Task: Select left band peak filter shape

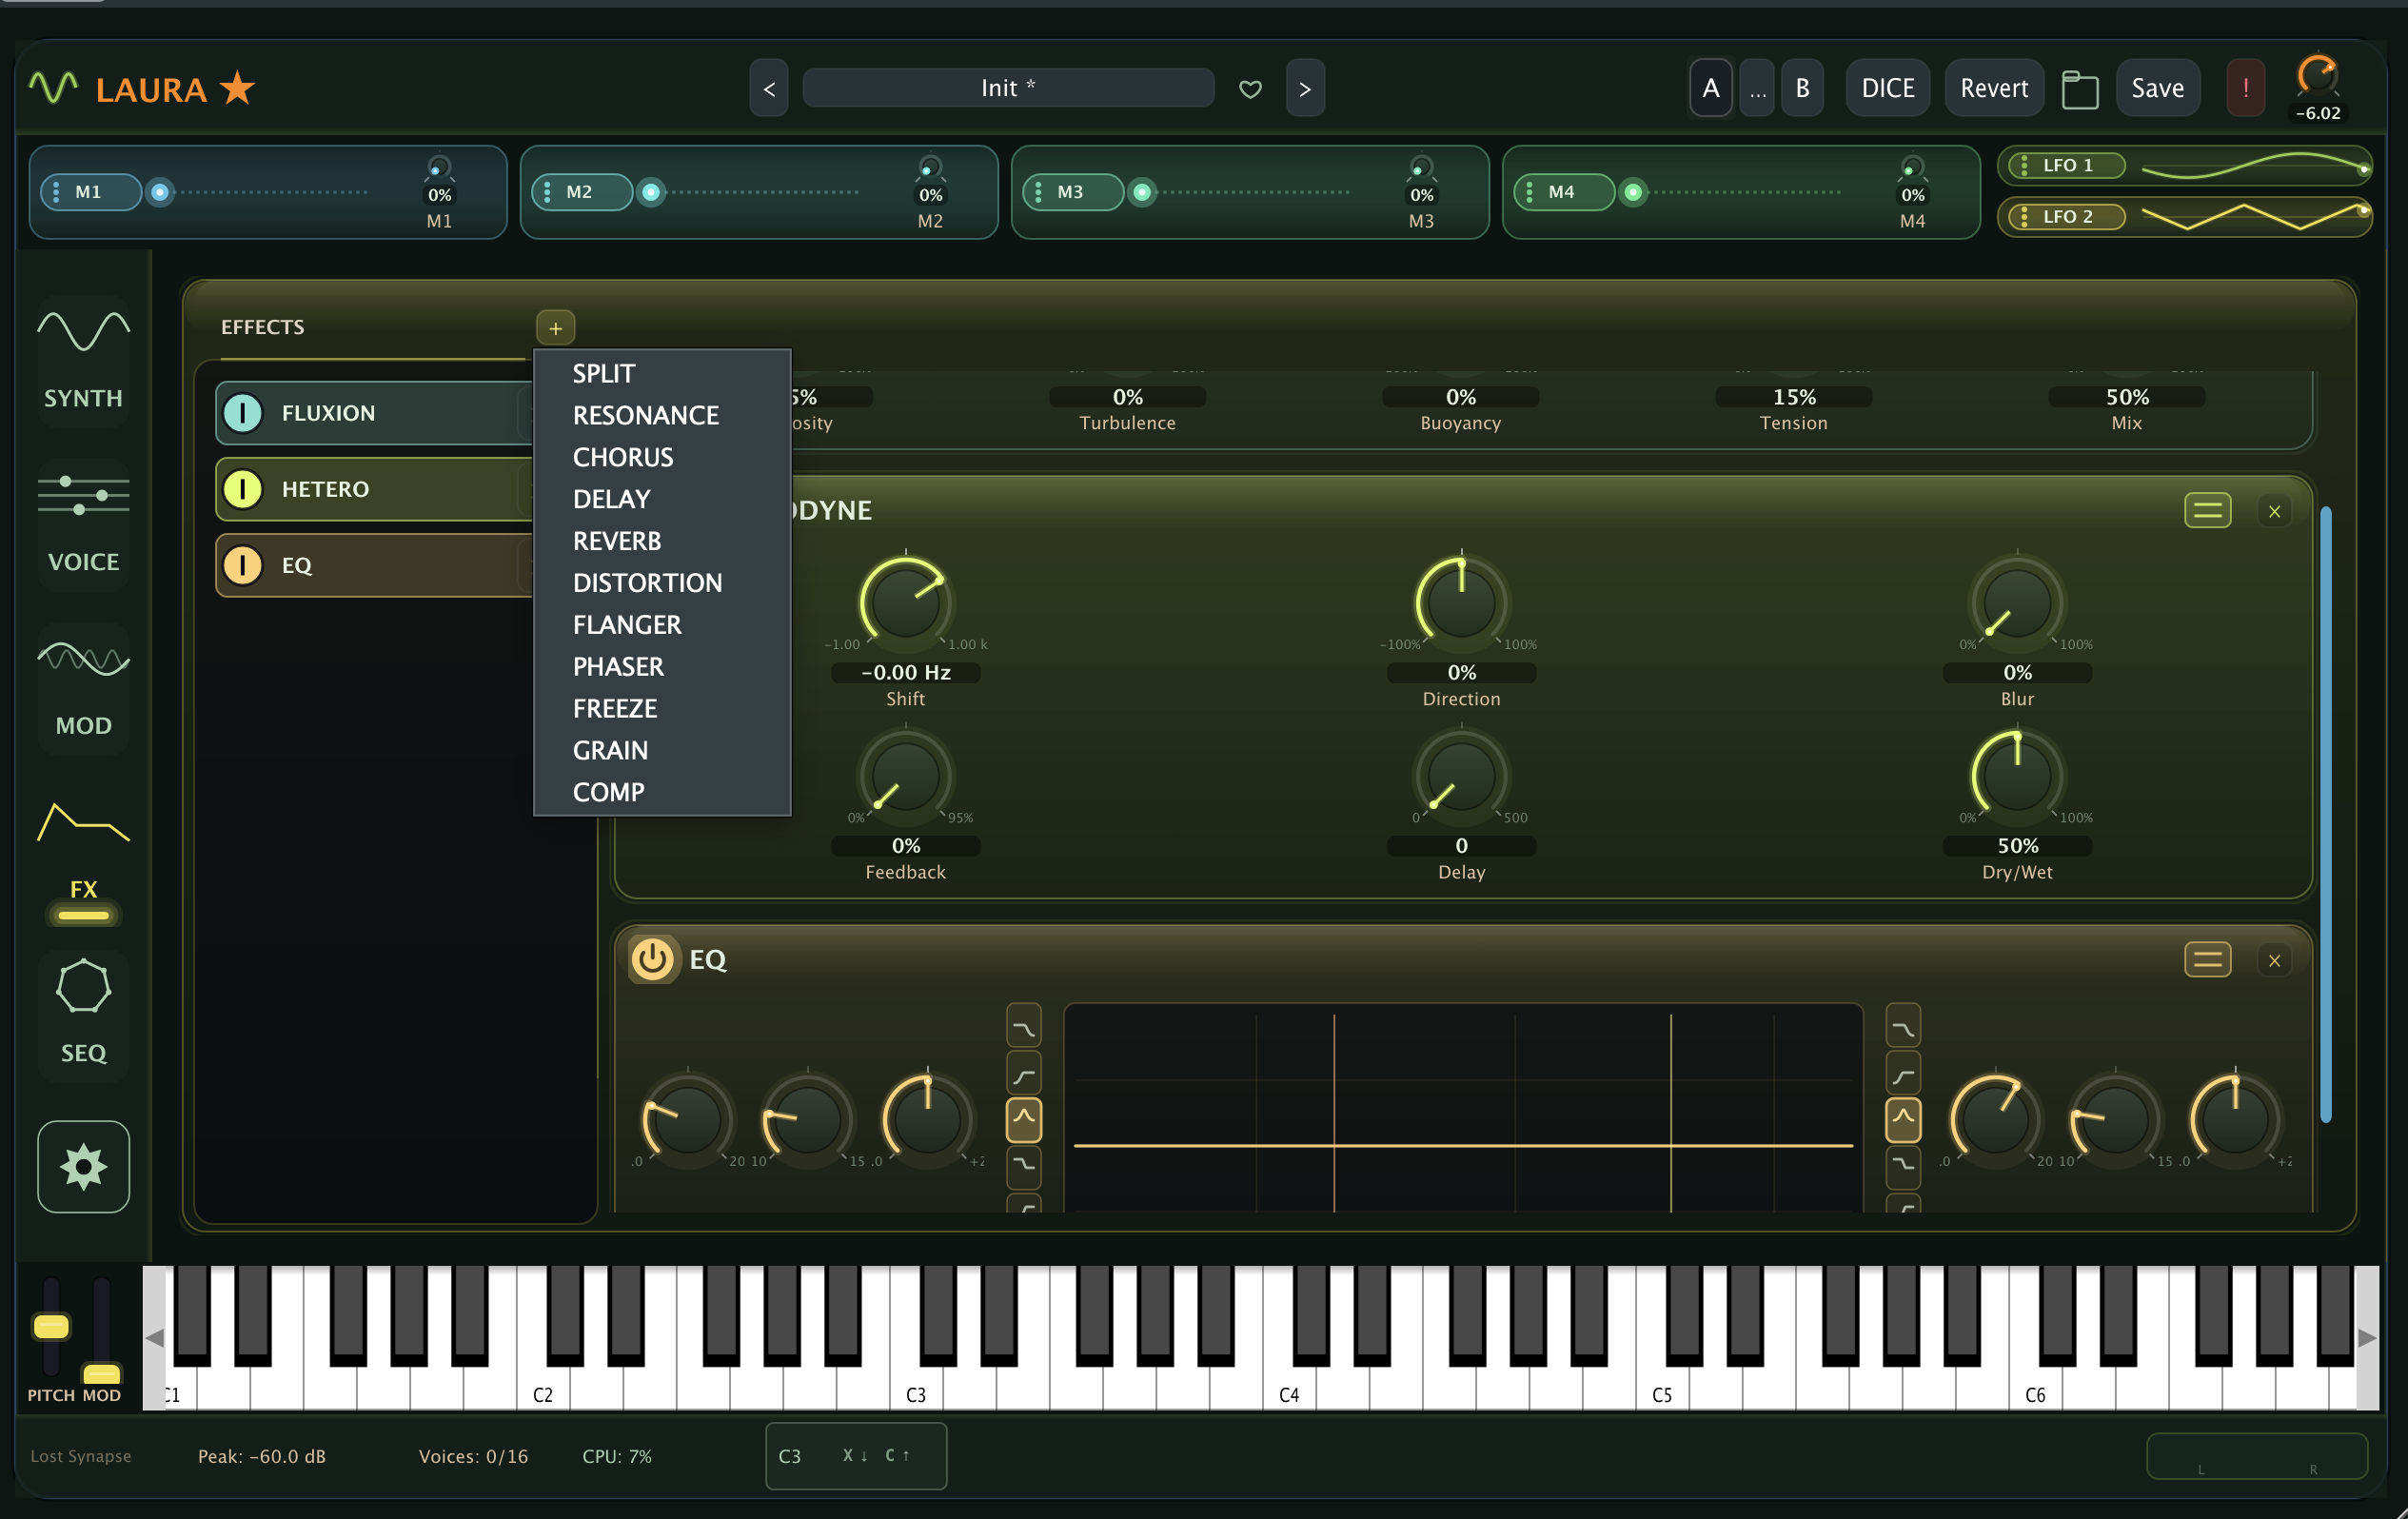Action: pos(1023,1119)
